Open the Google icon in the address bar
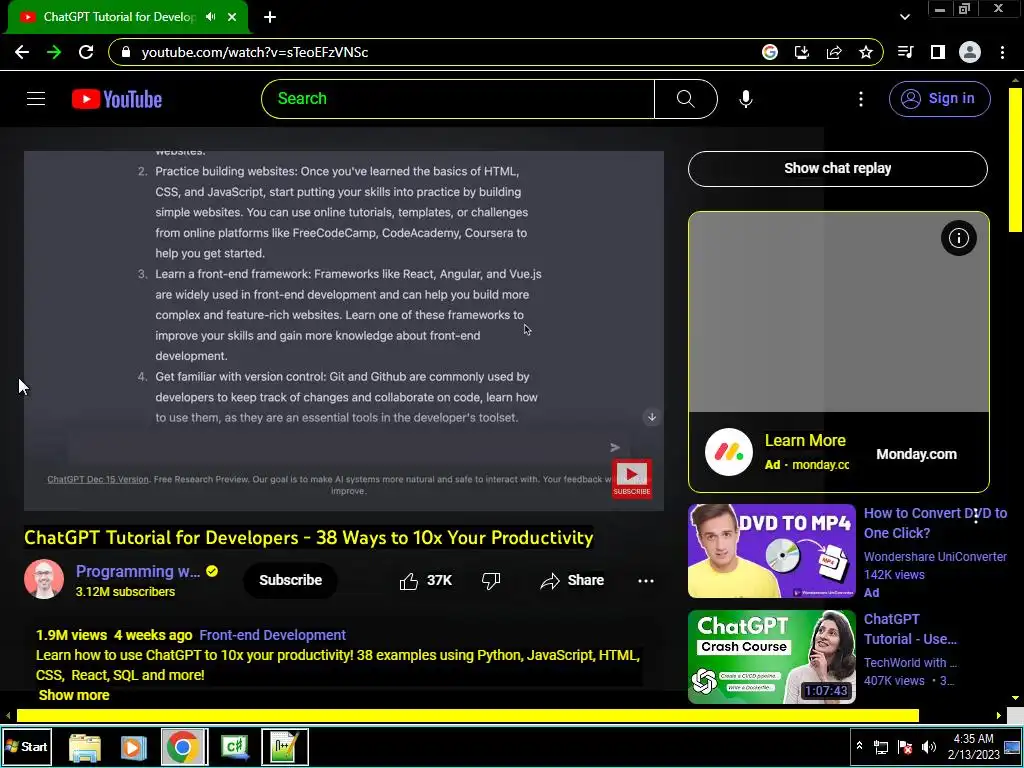The image size is (1024, 768). click(770, 52)
